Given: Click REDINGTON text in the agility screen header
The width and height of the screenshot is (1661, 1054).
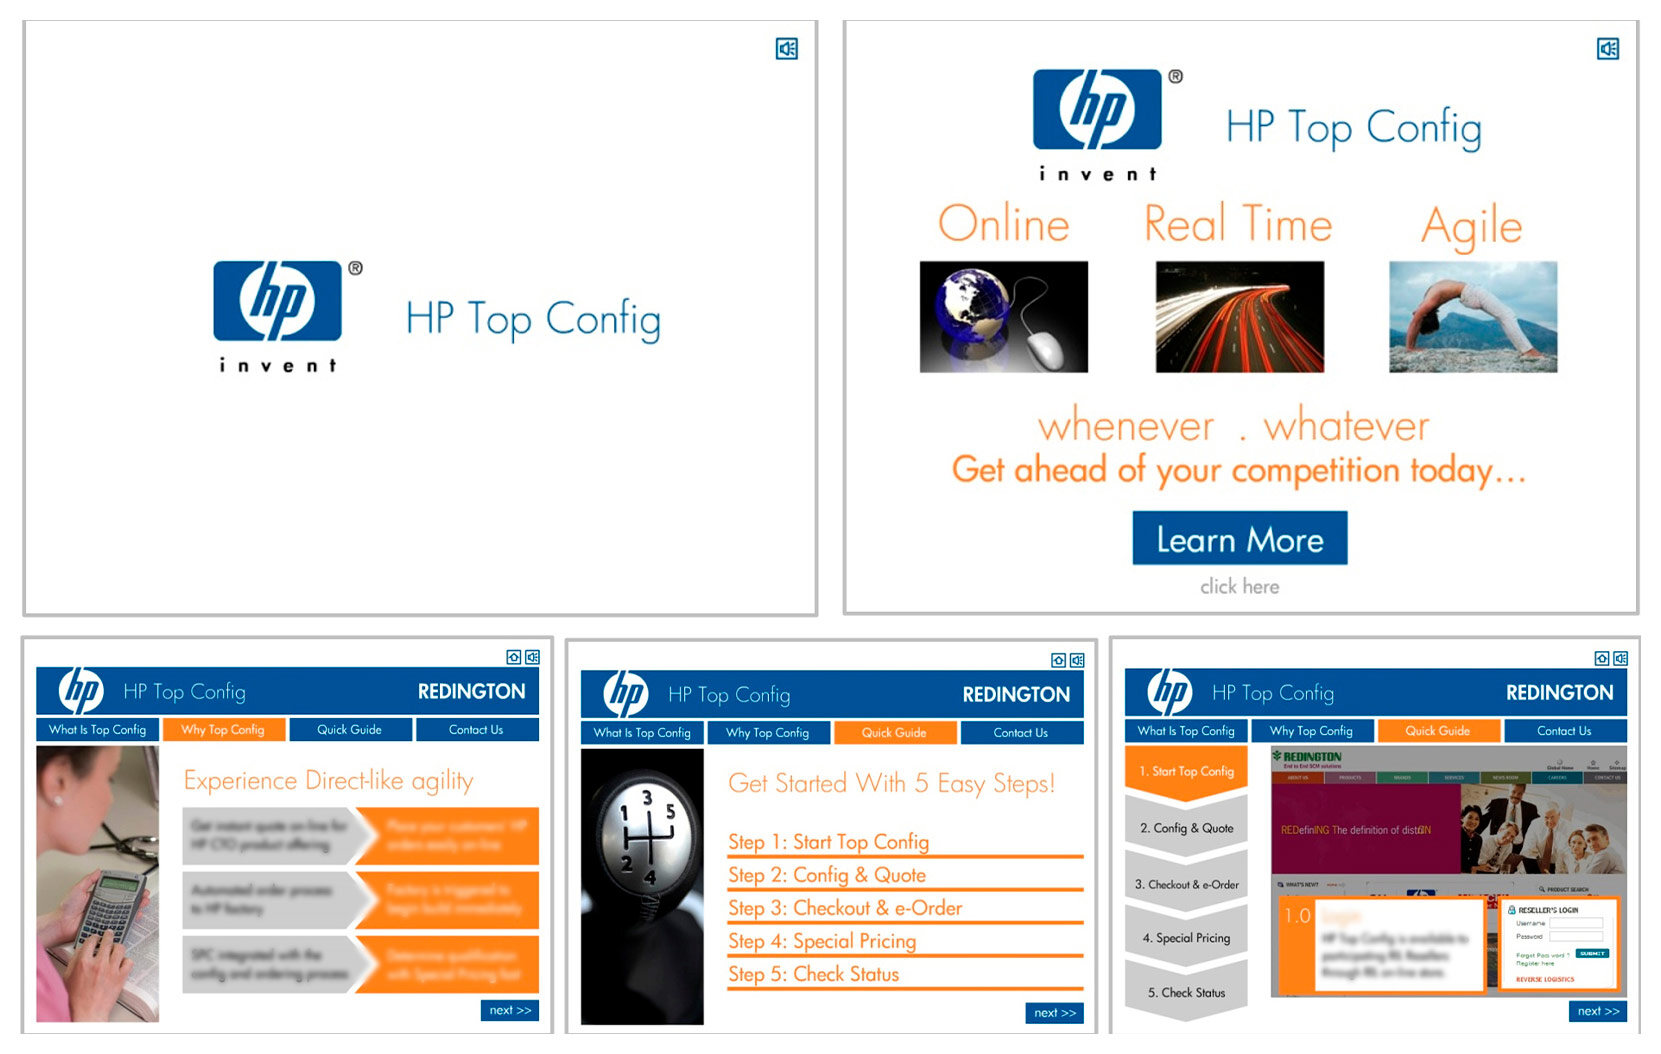Looking at the screenshot, I should (471, 691).
